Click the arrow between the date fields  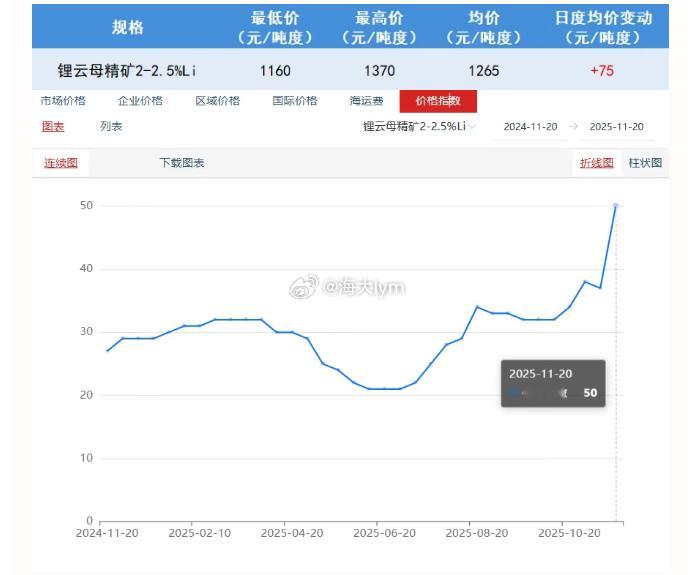pos(573,126)
